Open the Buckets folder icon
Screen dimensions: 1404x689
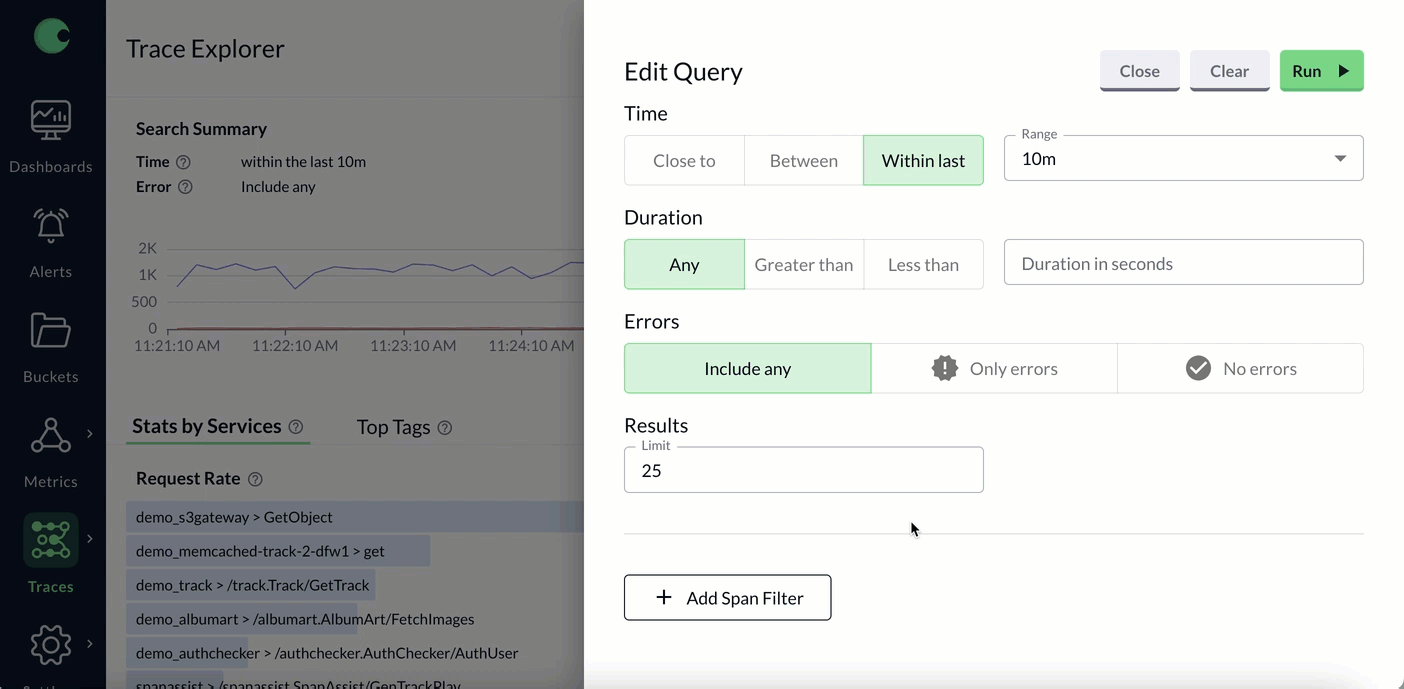click(51, 331)
